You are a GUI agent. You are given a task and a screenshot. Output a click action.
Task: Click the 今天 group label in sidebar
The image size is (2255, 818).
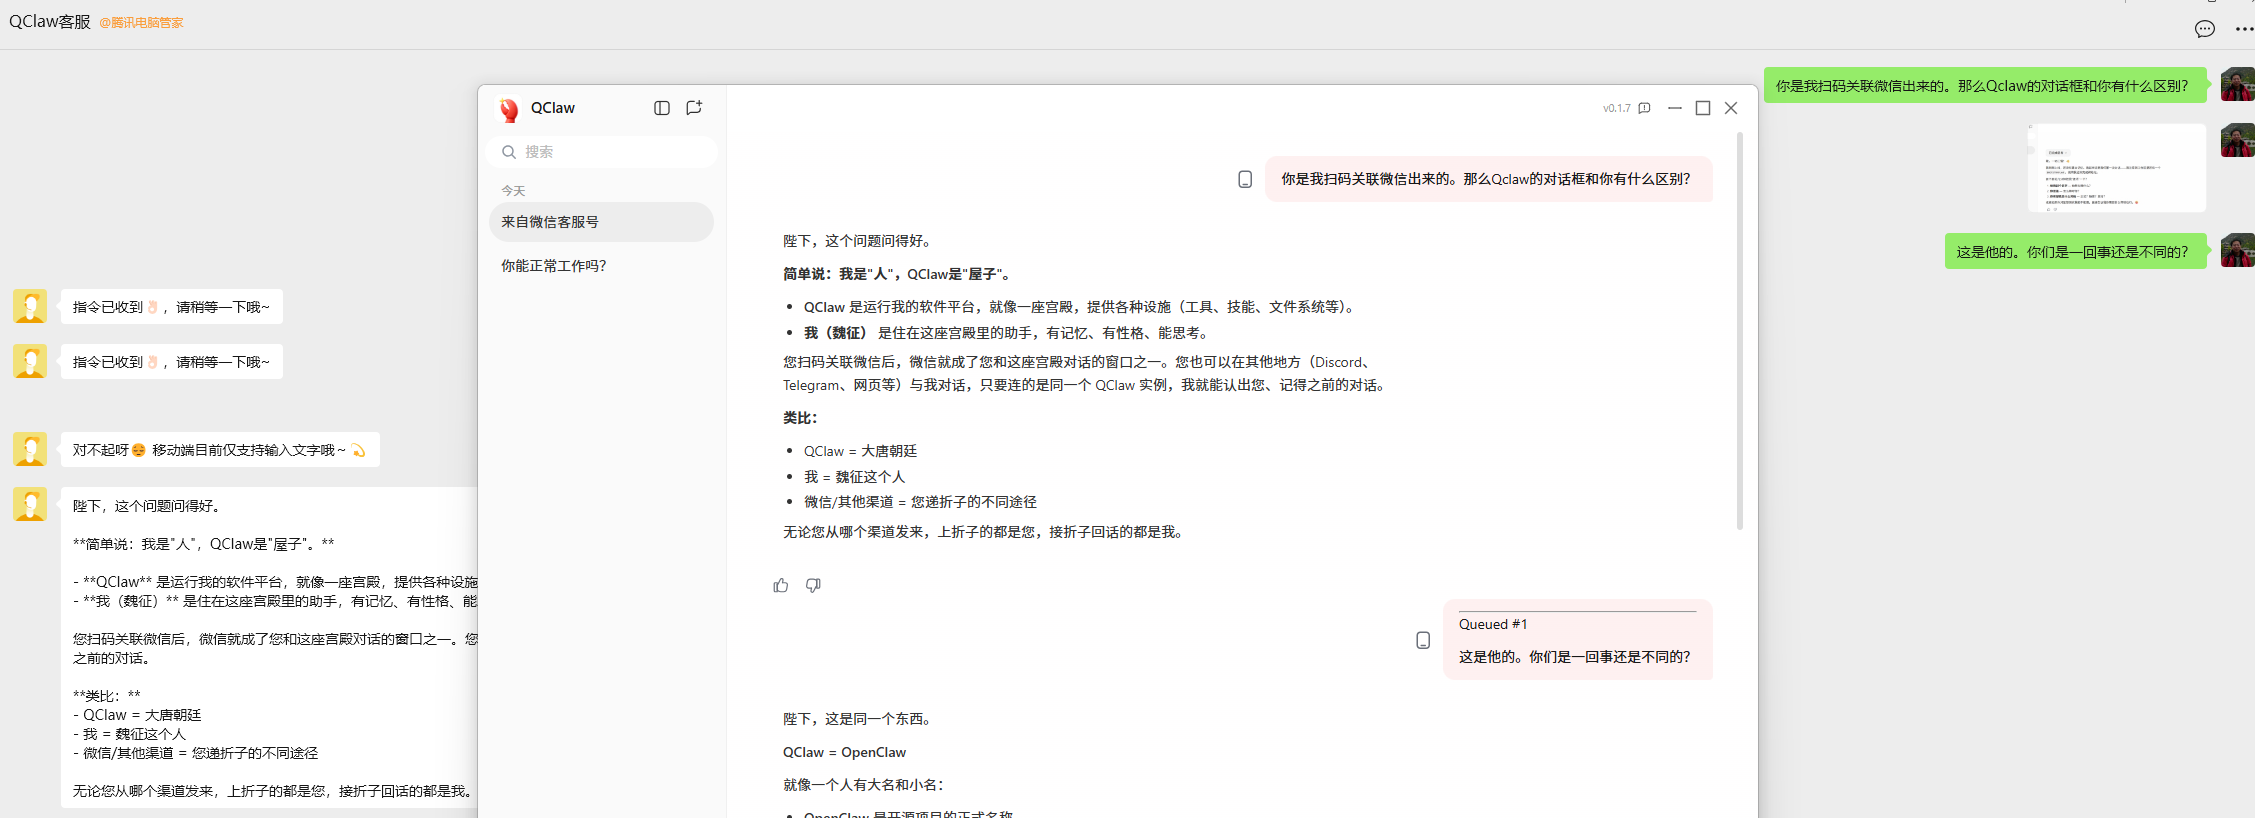point(513,191)
